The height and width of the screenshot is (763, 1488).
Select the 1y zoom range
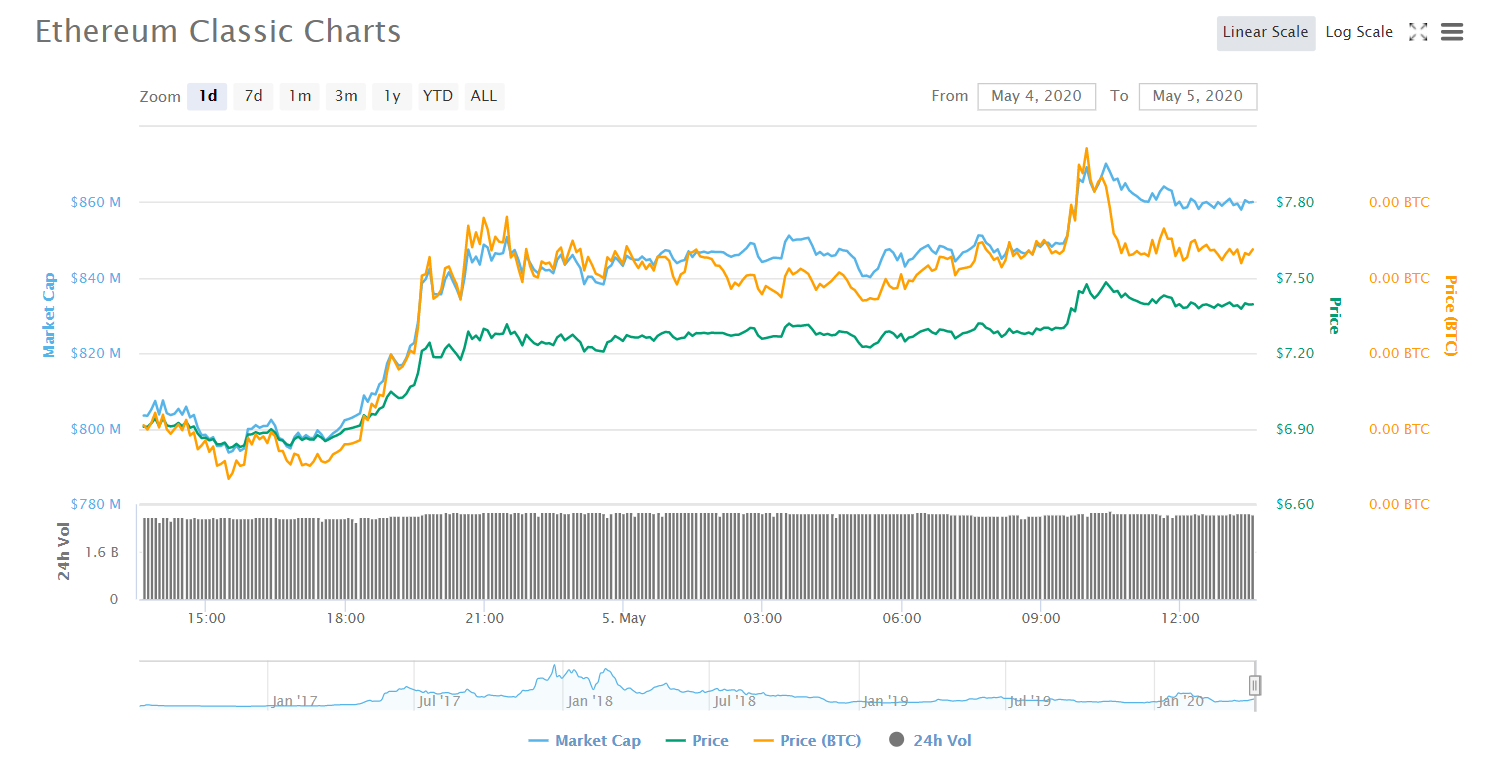tap(392, 96)
